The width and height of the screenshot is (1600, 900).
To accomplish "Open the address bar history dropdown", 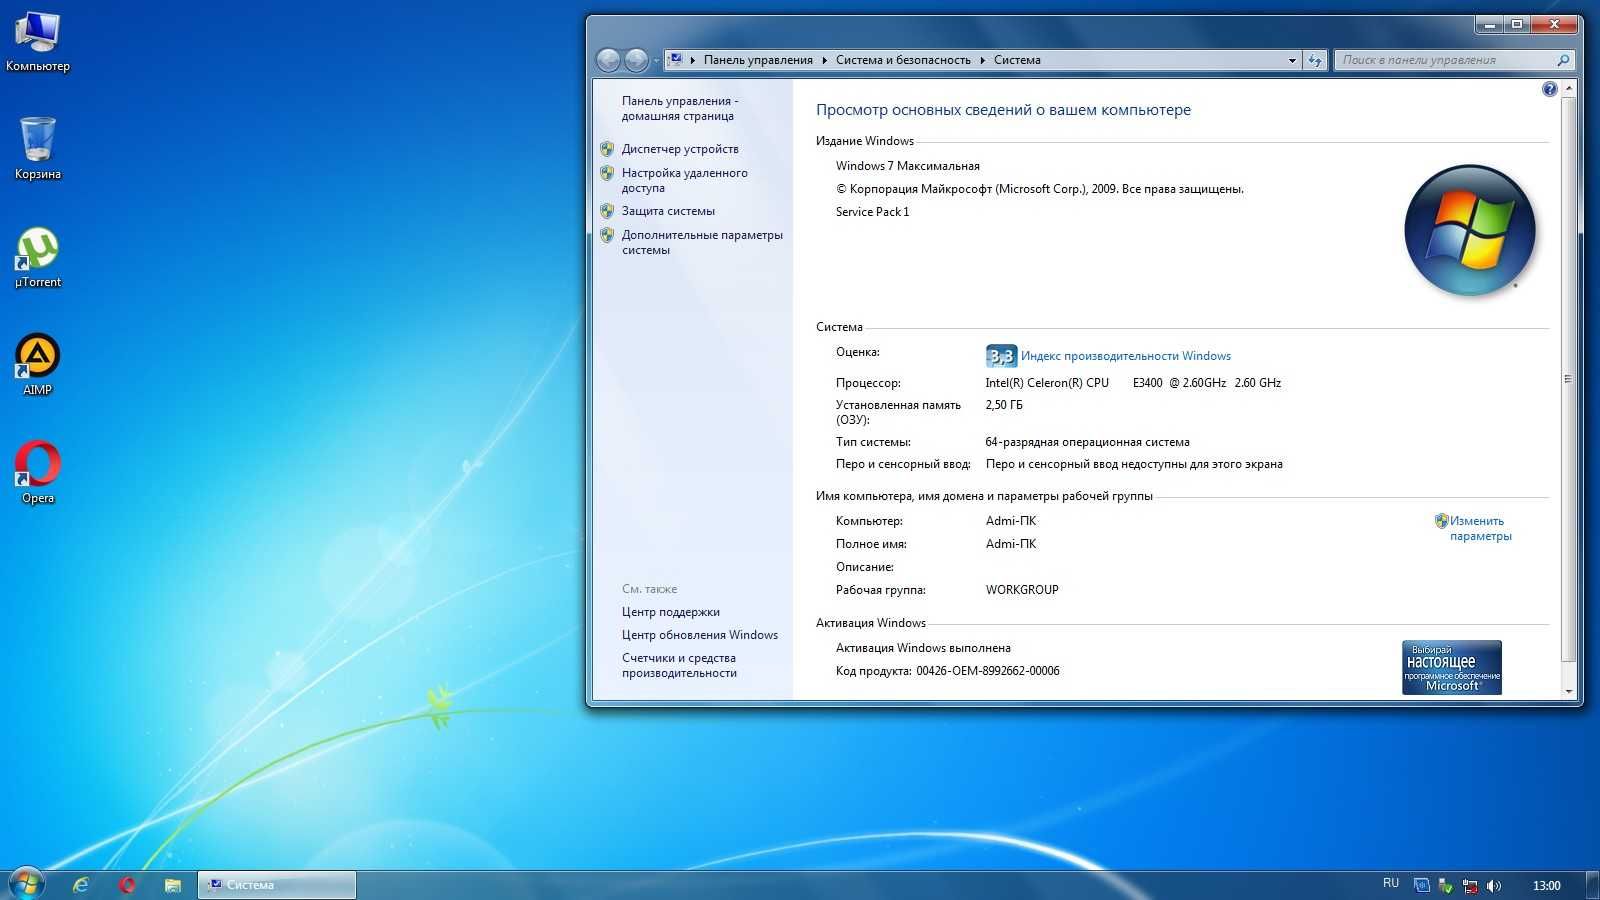I will coord(1292,61).
